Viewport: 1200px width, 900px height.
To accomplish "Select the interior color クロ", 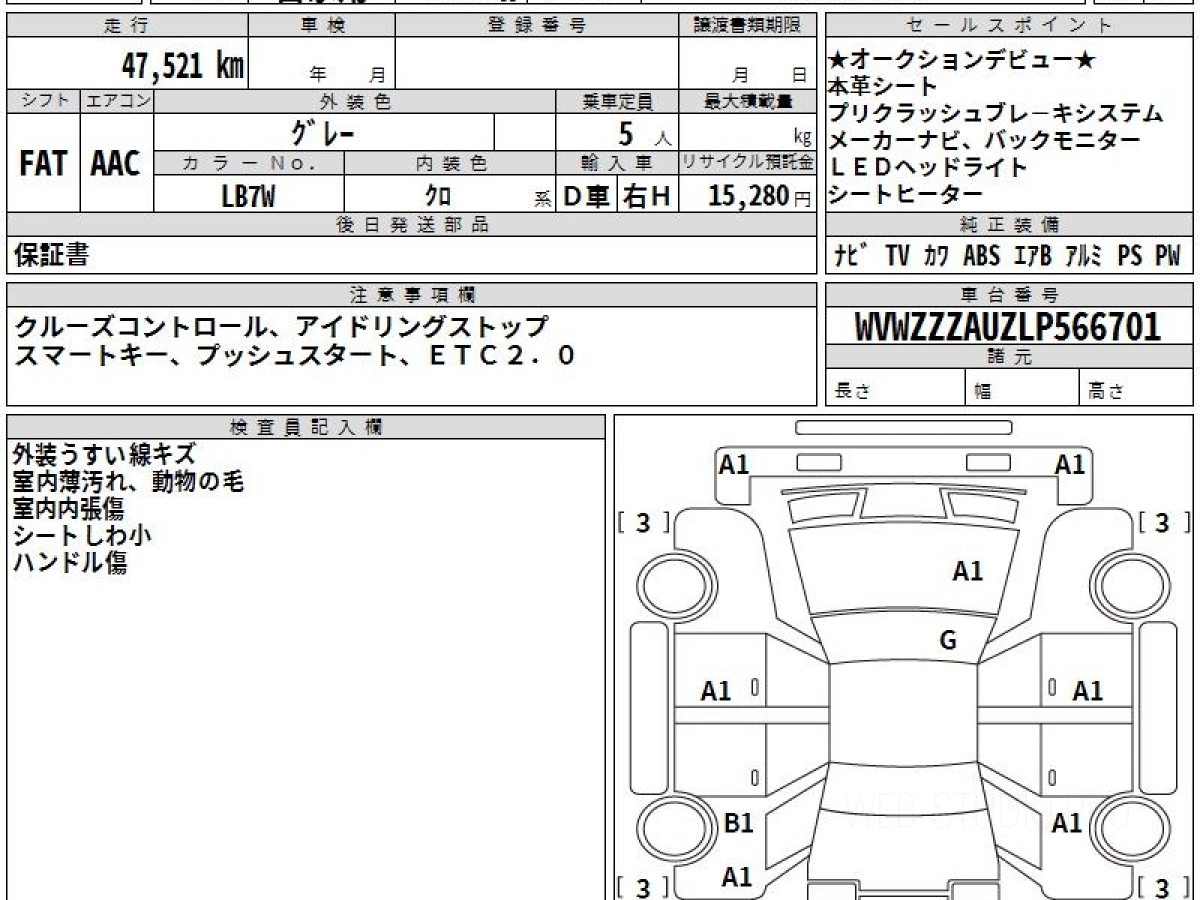I will click(439, 196).
